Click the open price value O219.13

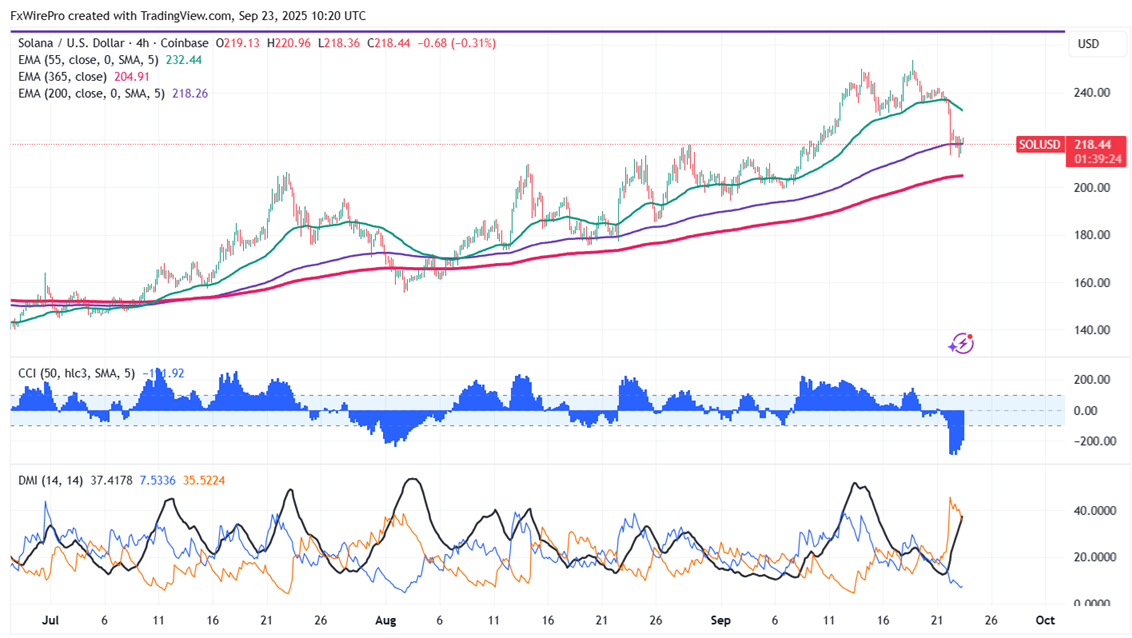click(238, 43)
